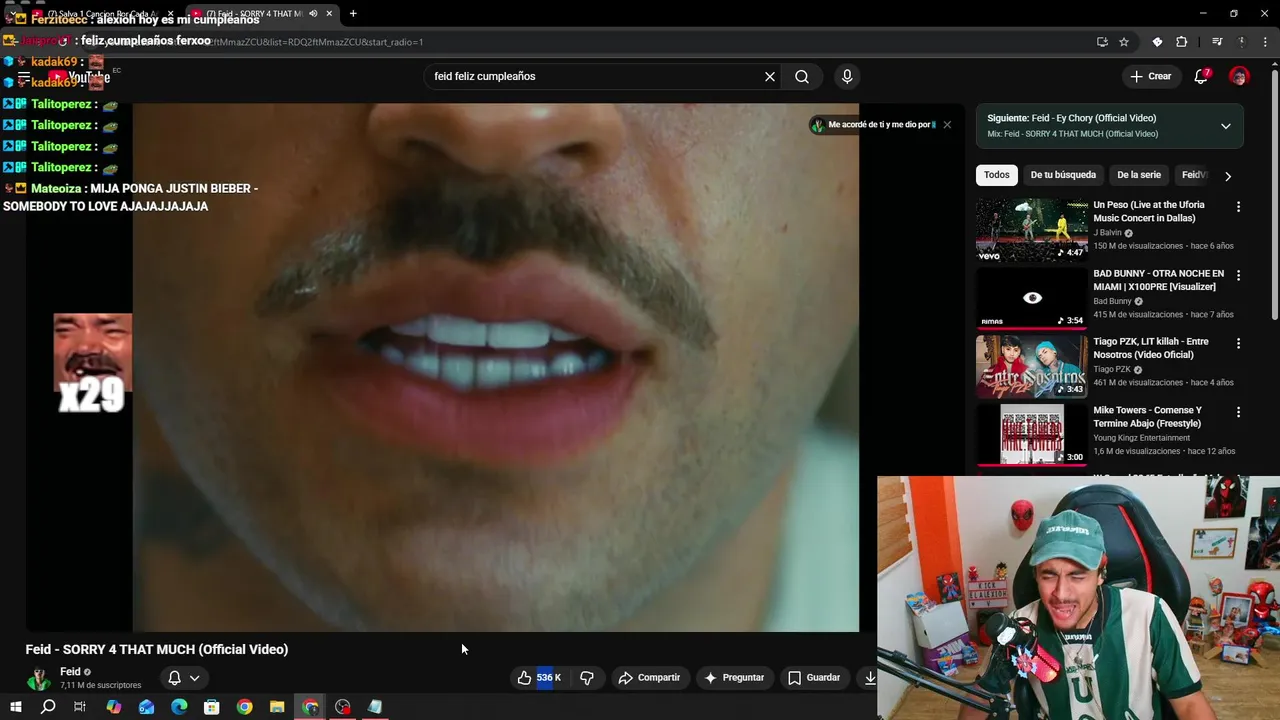Click the Compartir share button
The width and height of the screenshot is (1280, 720).
click(x=649, y=678)
